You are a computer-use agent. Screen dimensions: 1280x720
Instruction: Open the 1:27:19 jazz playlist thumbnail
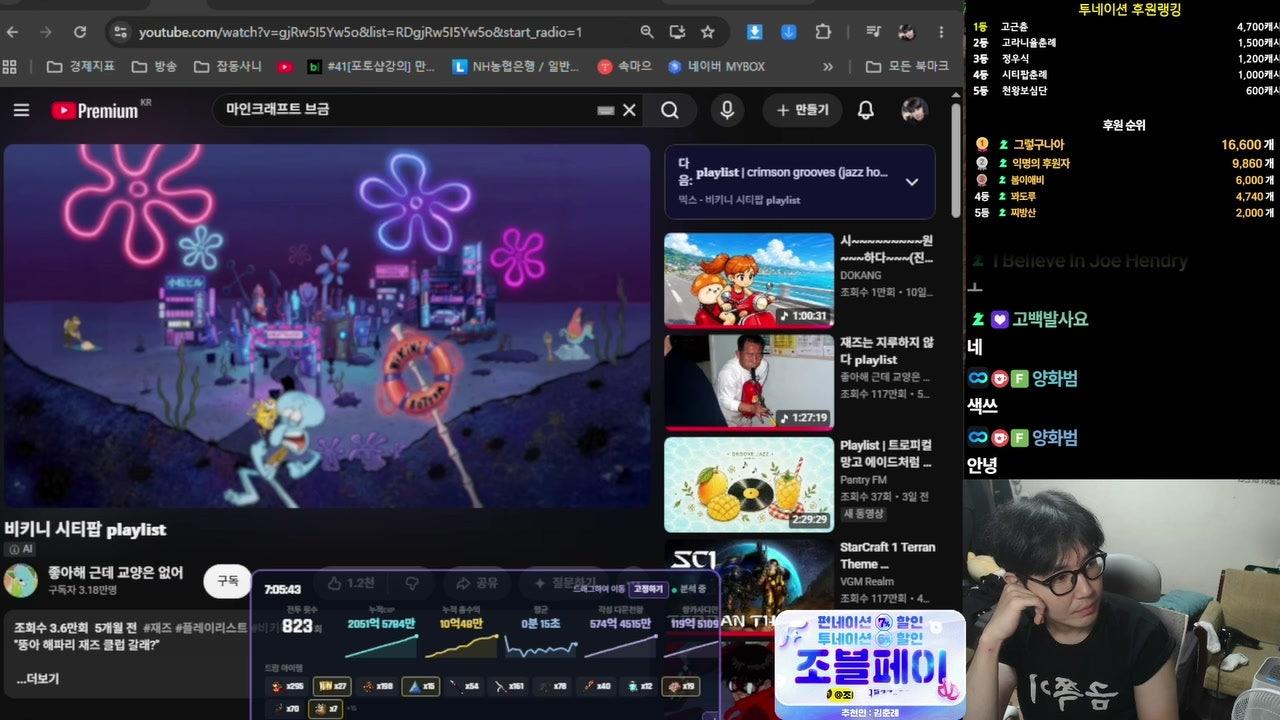coord(749,382)
